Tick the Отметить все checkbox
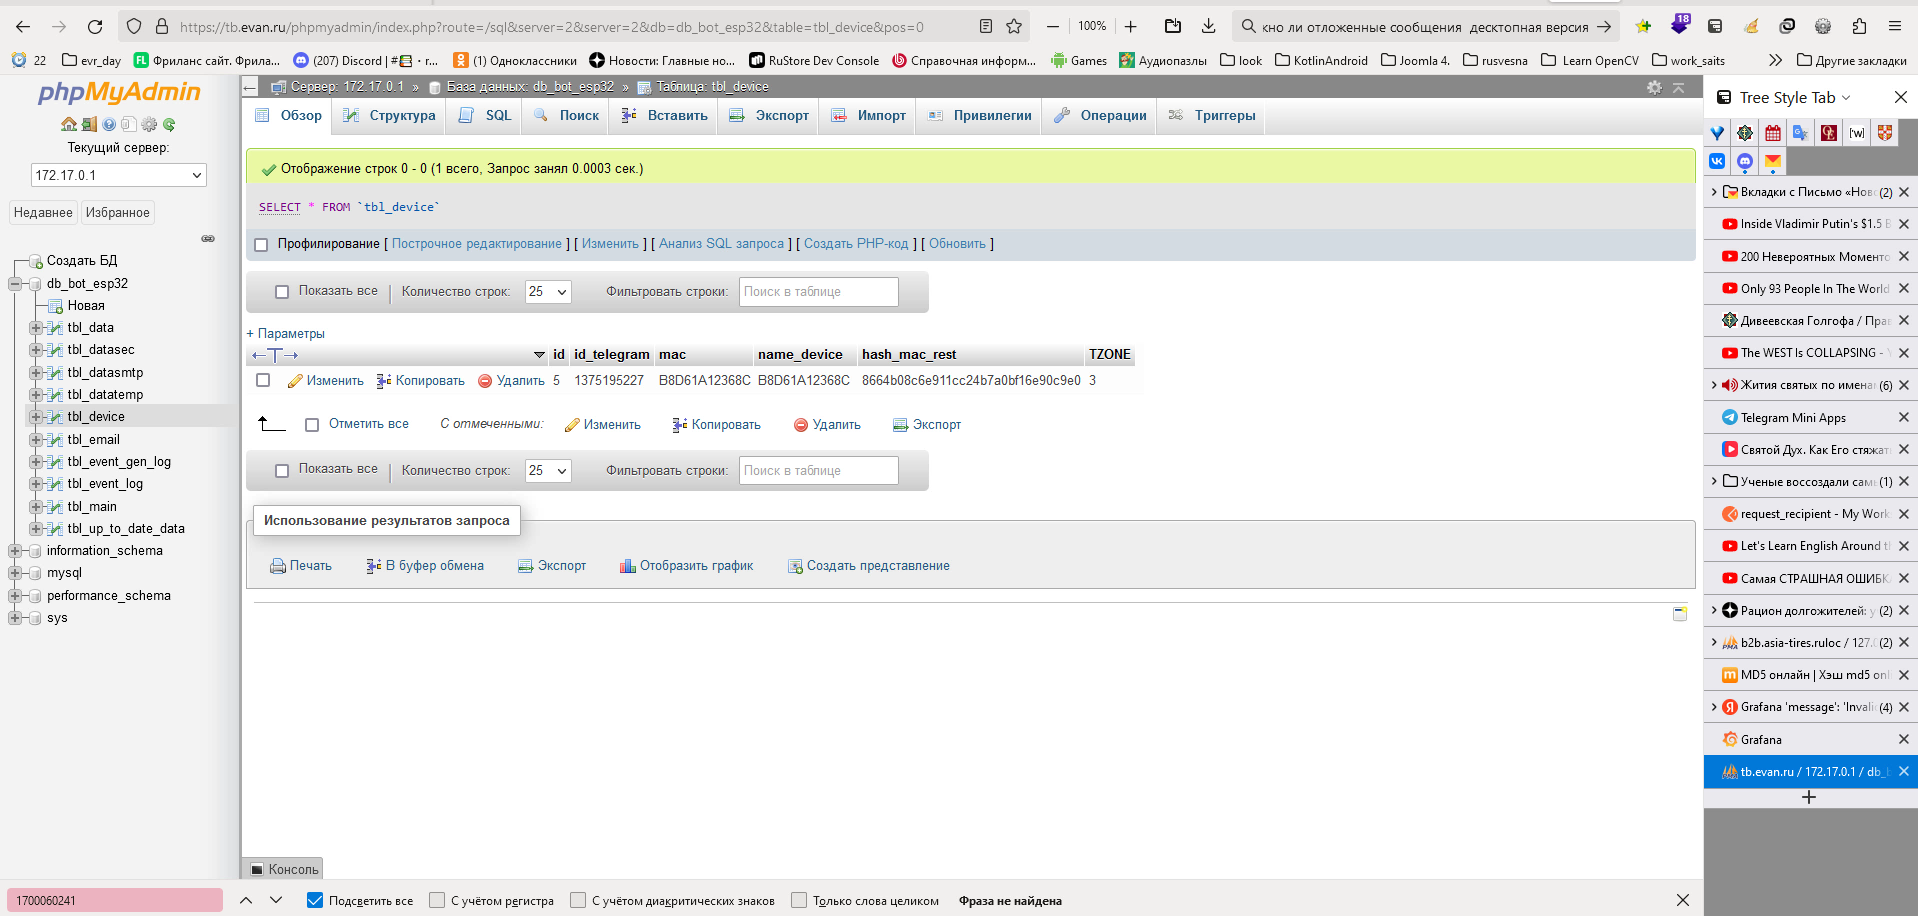This screenshot has height=916, width=1918. tap(312, 425)
